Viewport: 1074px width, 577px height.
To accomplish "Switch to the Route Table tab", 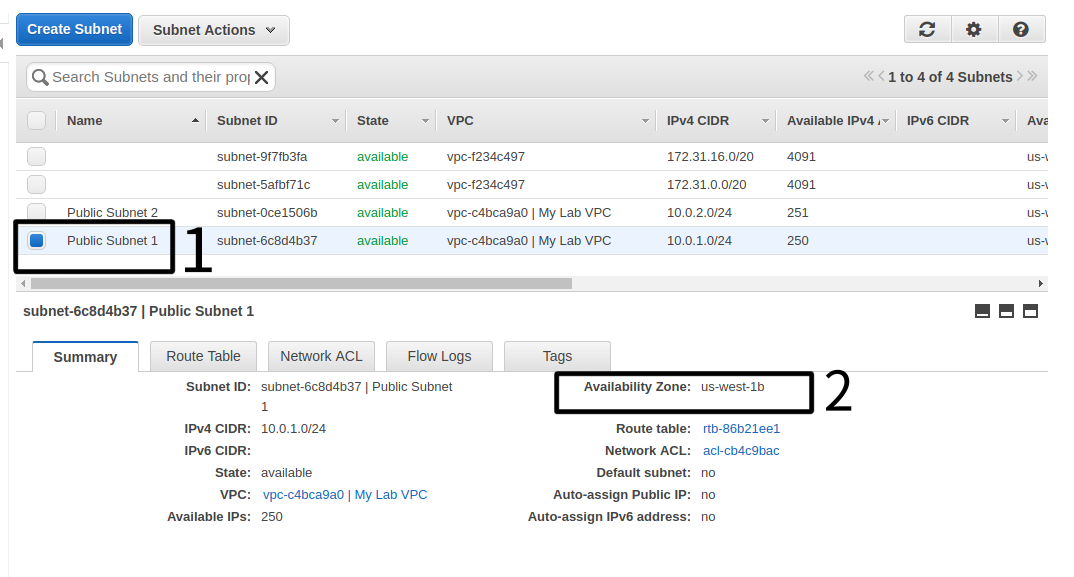I will (203, 356).
